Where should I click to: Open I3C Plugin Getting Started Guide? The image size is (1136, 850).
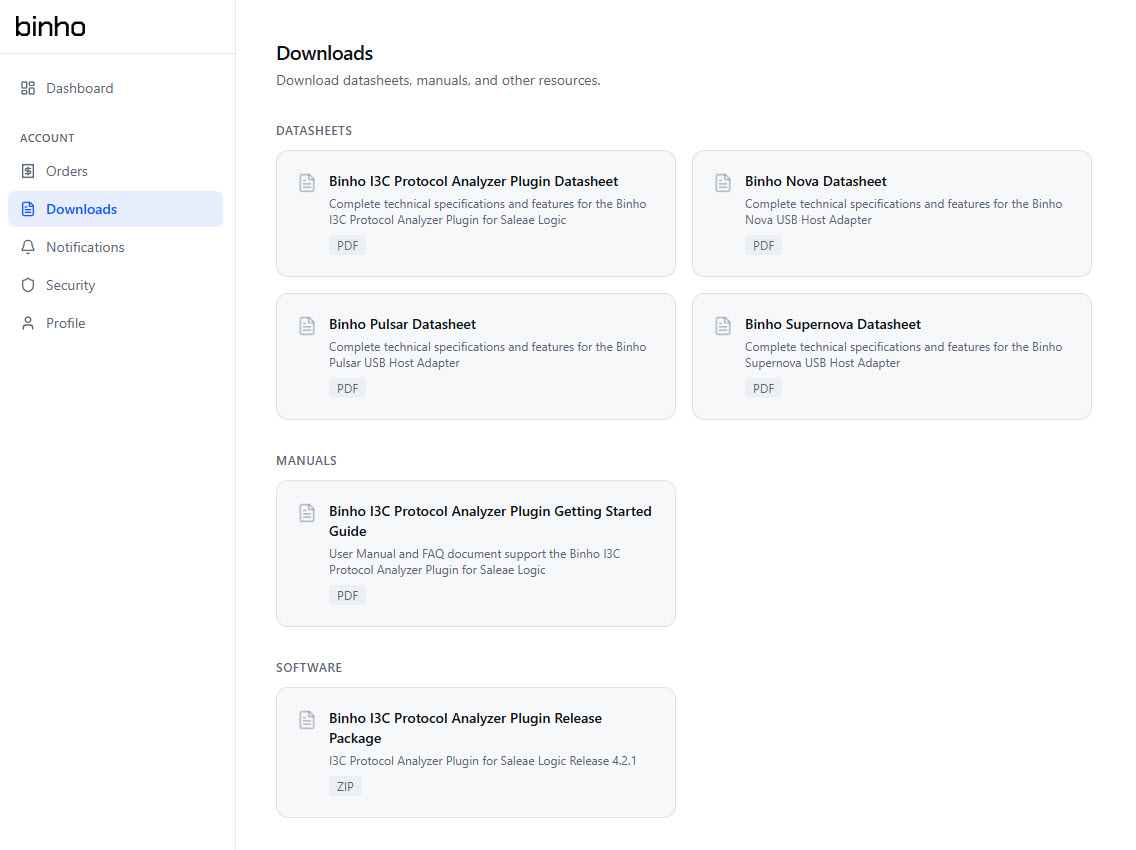[x=490, y=521]
